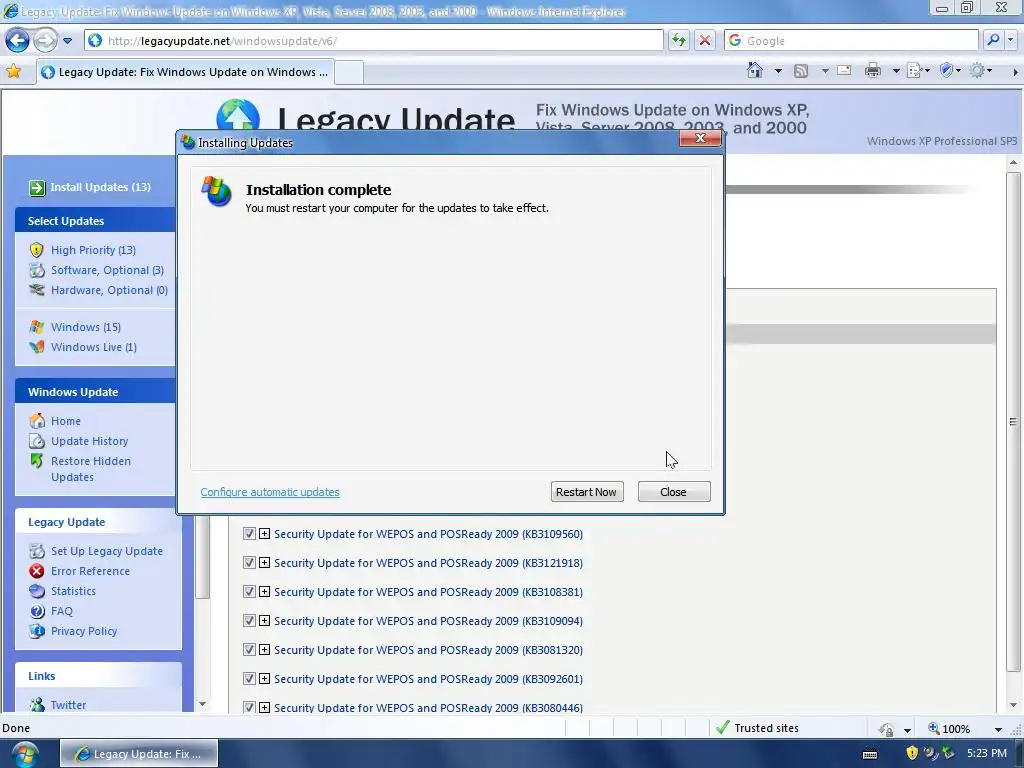Click Privacy Policy info icon

[x=37, y=631]
